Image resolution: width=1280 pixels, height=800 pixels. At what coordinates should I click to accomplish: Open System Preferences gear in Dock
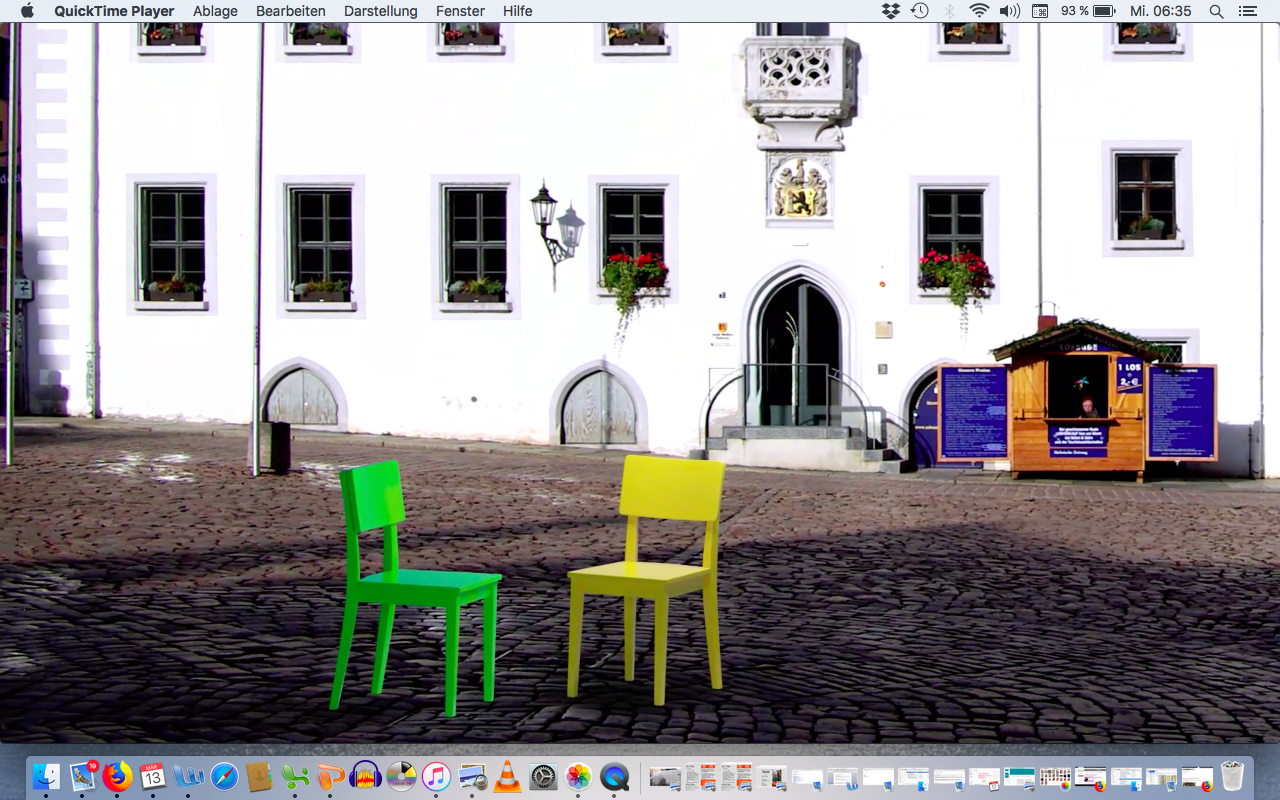[543, 776]
